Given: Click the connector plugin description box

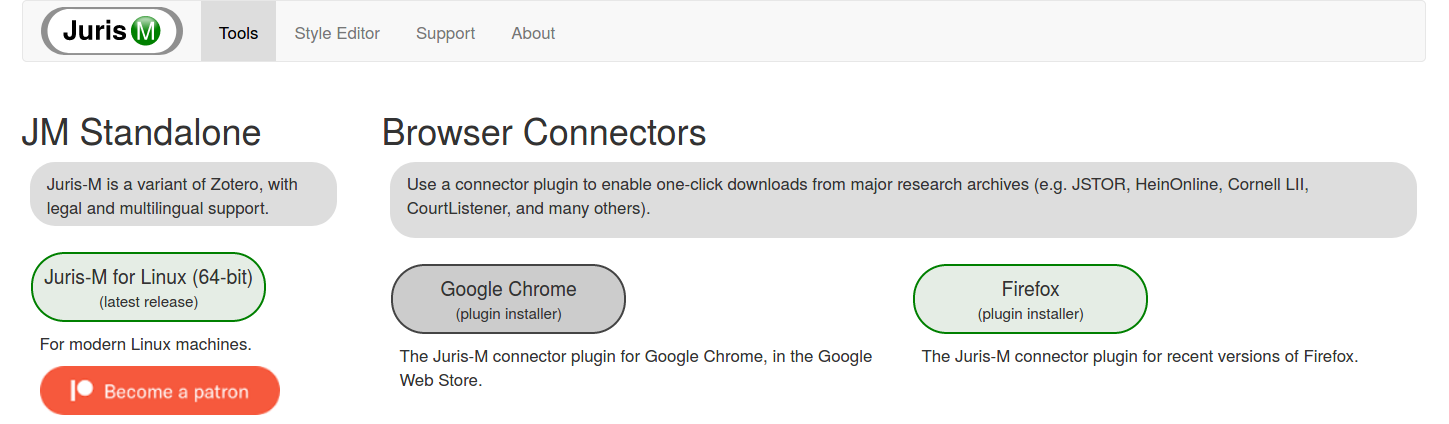Looking at the screenshot, I should pos(903,200).
